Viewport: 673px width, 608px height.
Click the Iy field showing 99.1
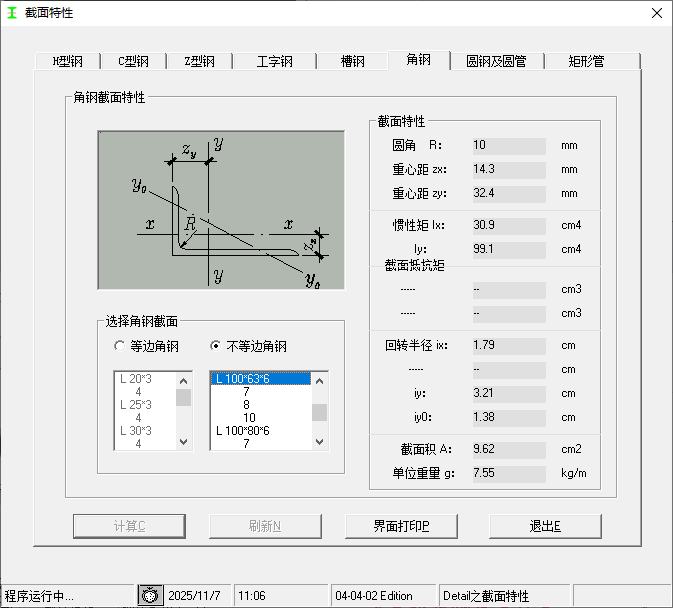[x=509, y=249]
